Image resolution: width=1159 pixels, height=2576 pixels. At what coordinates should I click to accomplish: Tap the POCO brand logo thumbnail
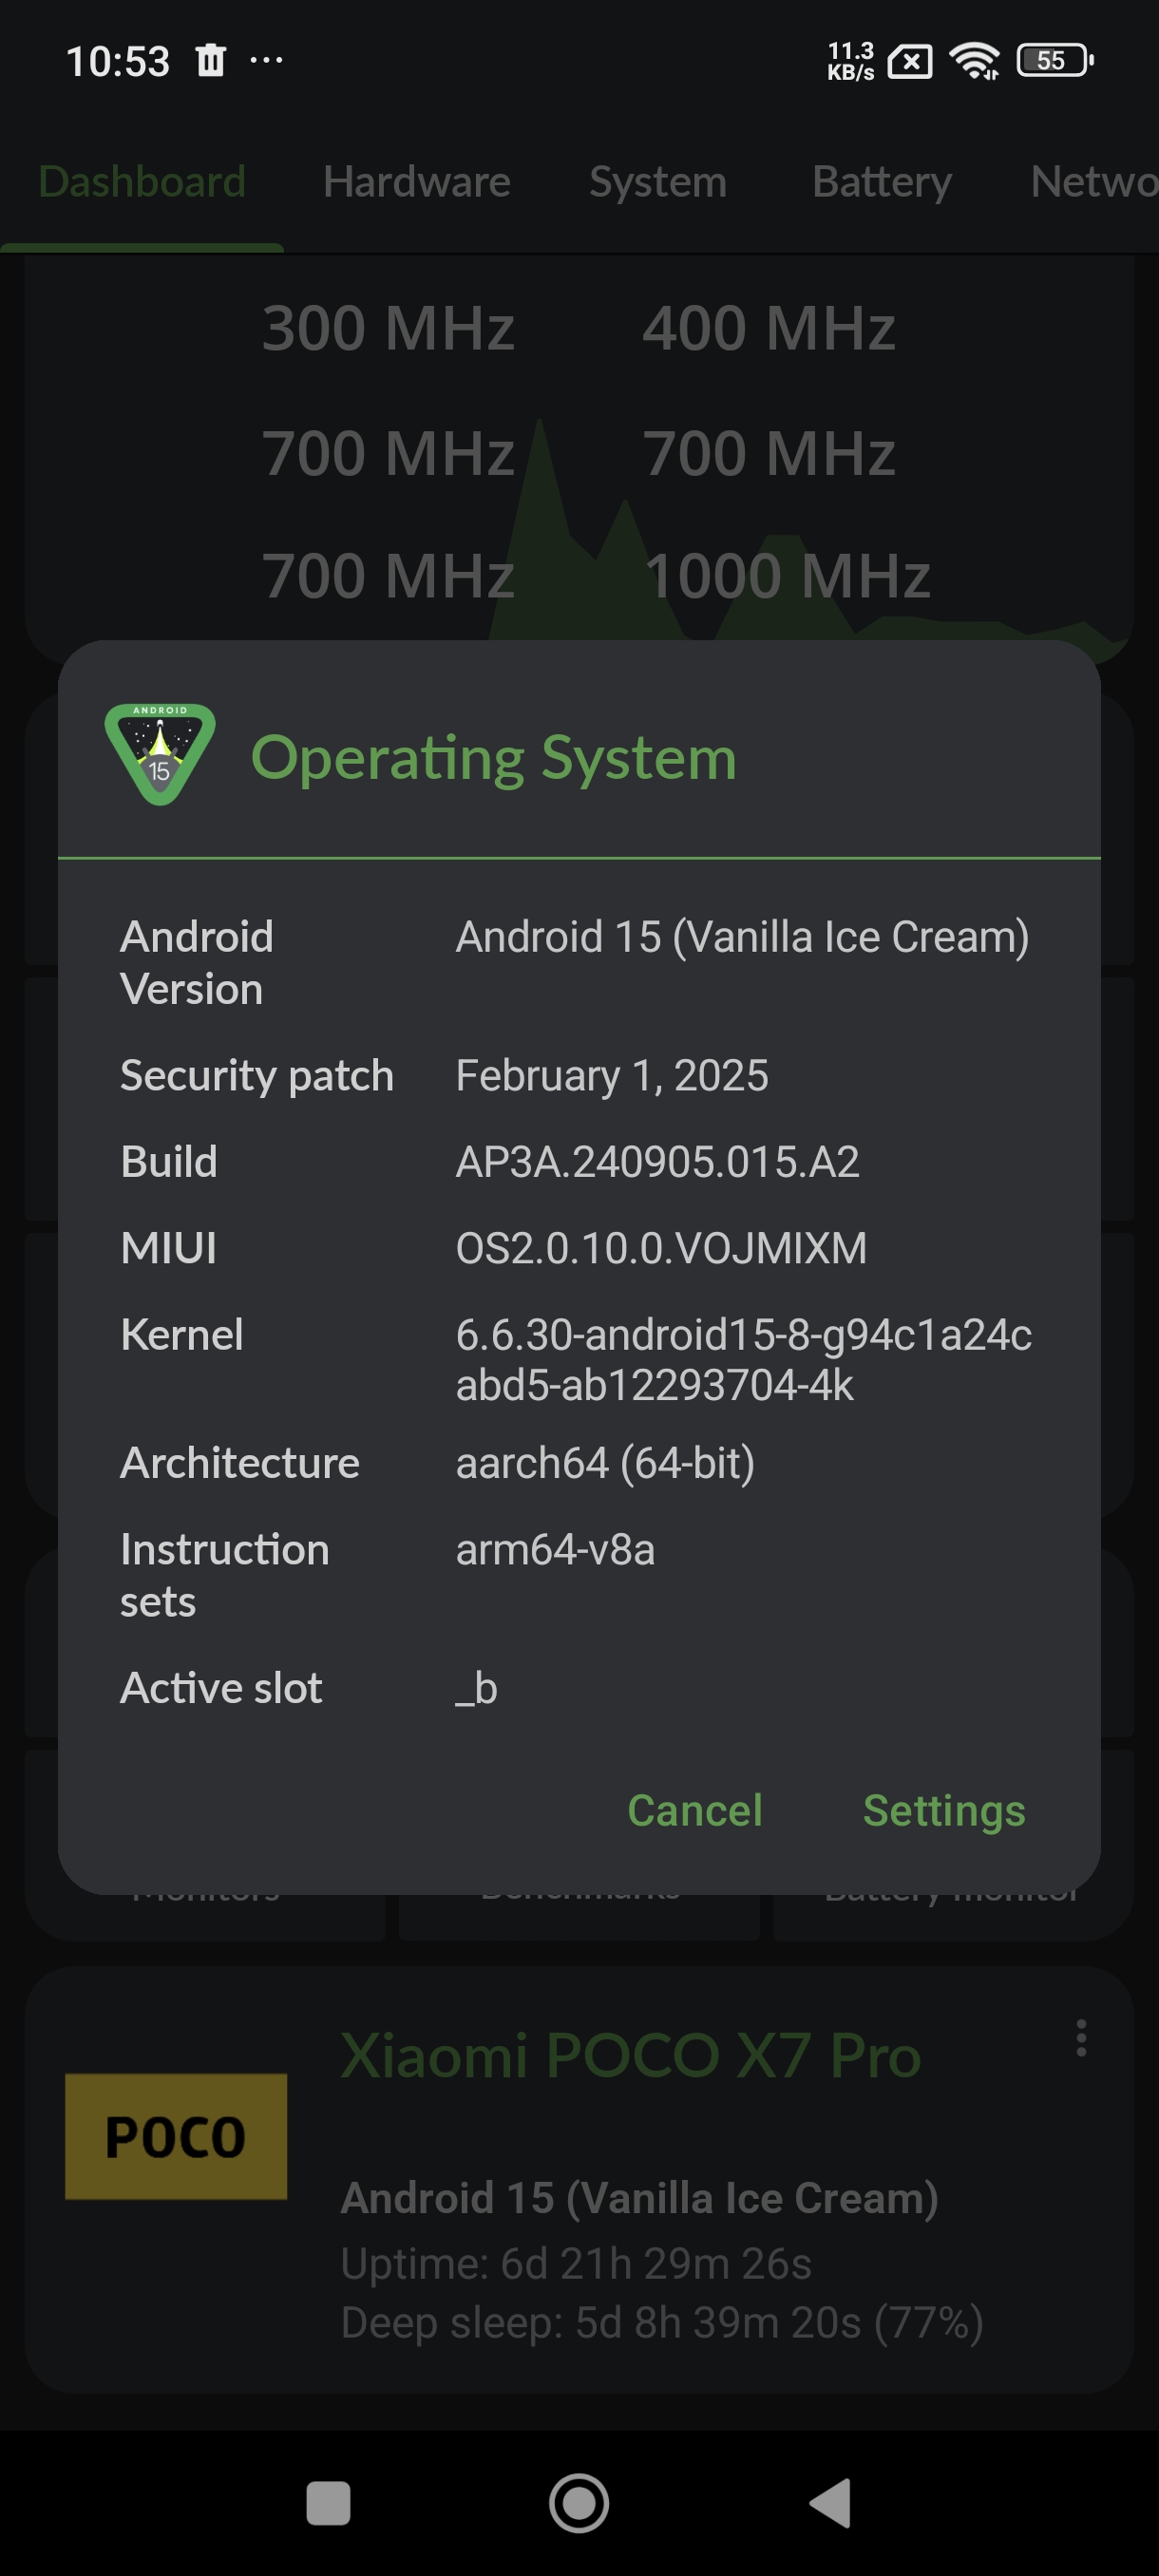pos(176,2135)
